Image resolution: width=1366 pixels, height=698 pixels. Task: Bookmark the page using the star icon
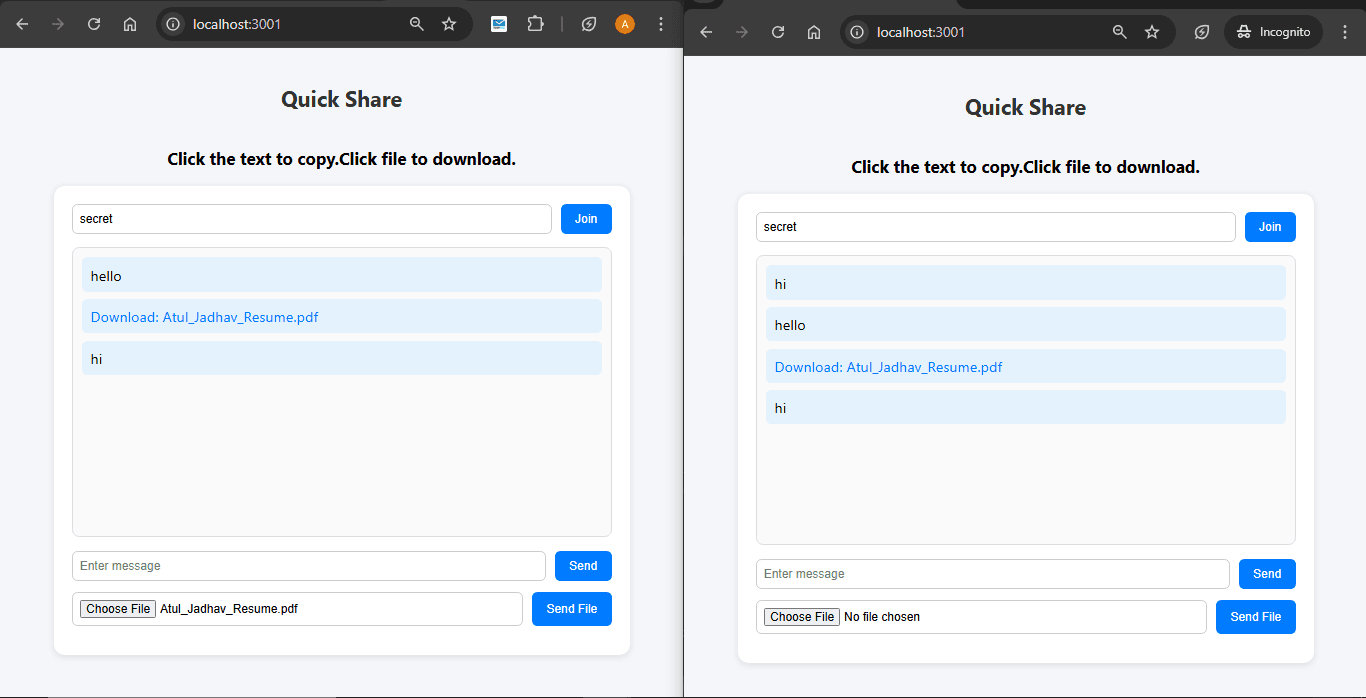(x=449, y=24)
